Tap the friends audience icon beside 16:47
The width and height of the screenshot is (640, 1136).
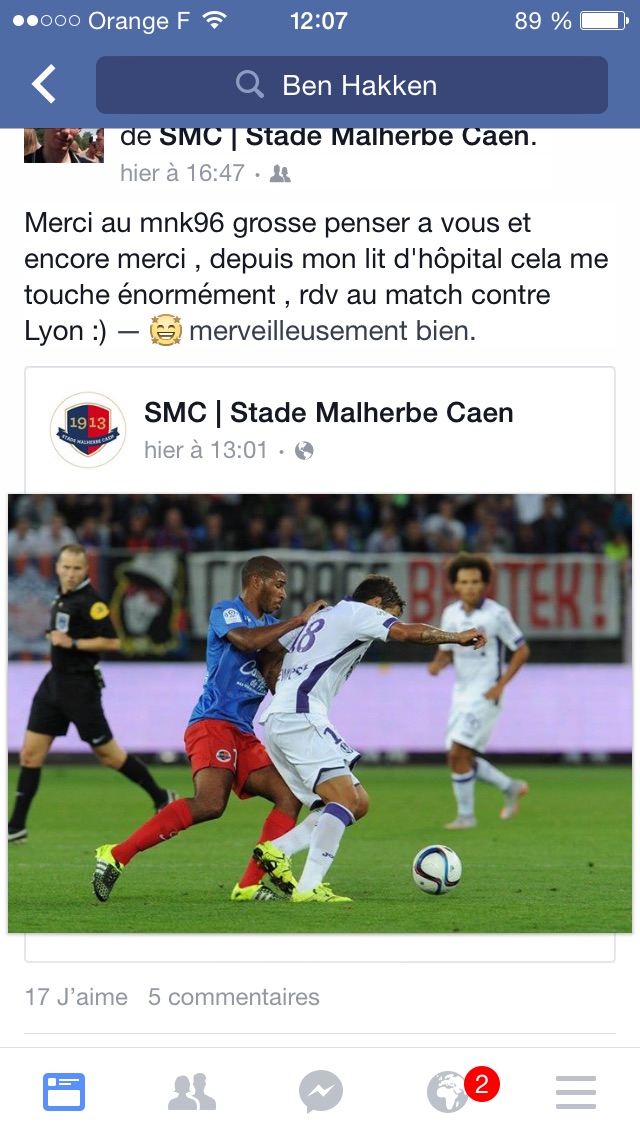[280, 174]
